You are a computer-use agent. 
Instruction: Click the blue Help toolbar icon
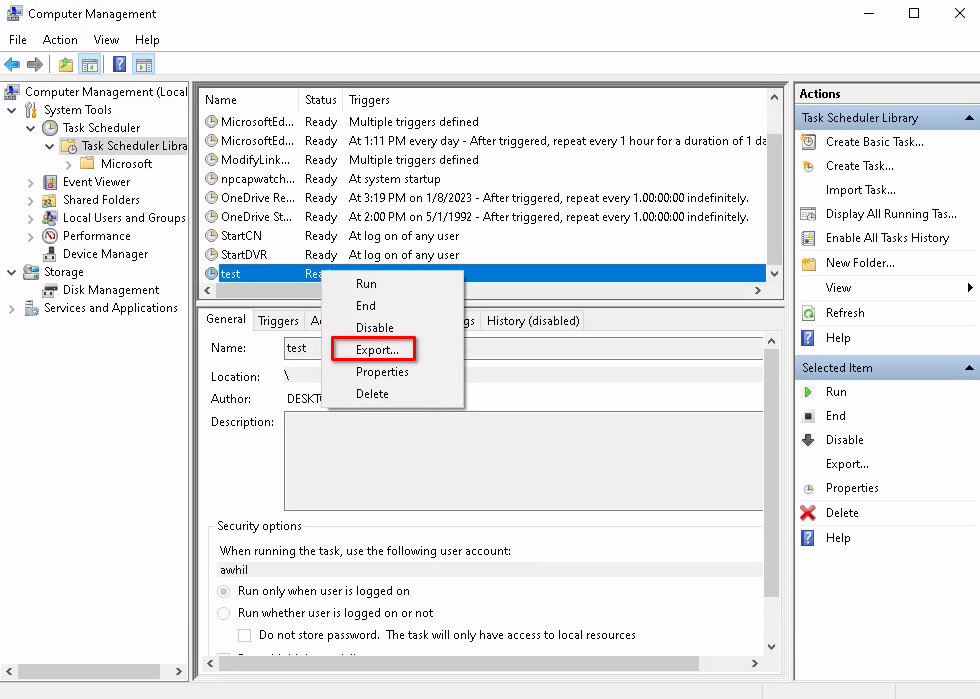(x=119, y=64)
